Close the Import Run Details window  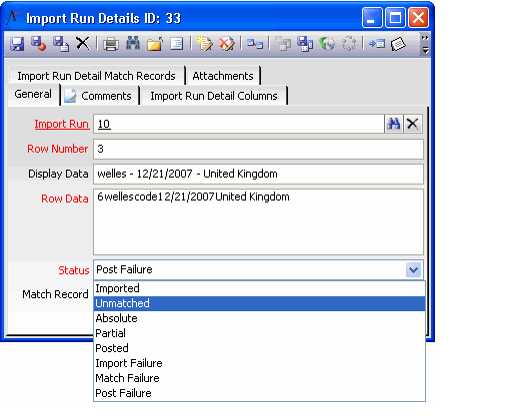[x=418, y=17]
